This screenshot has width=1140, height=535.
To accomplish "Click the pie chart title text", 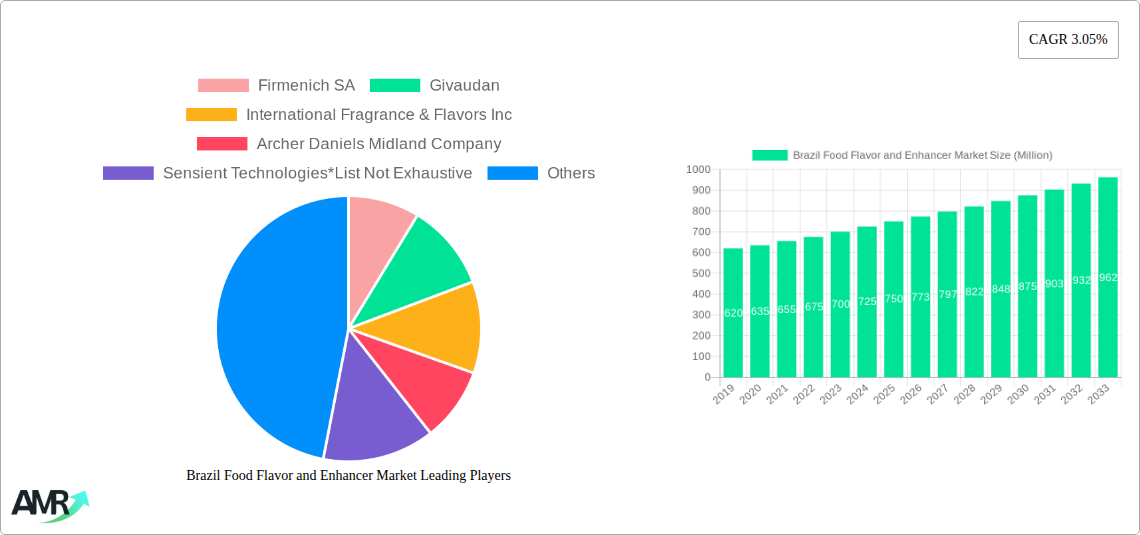I will [x=348, y=476].
